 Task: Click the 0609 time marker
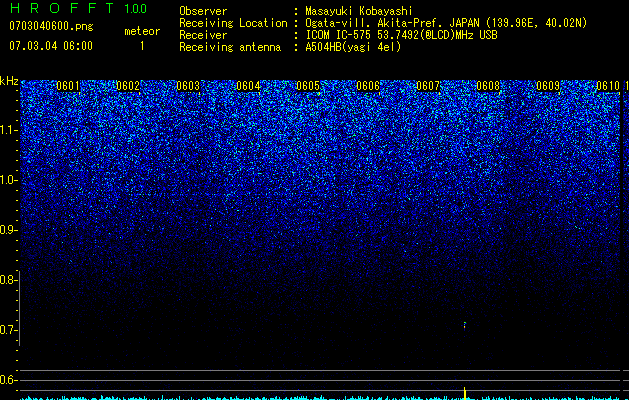pos(548,86)
